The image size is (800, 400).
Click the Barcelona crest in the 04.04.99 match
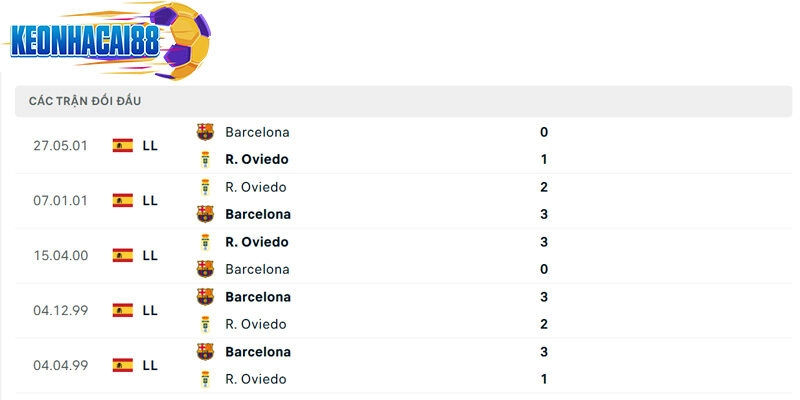(x=205, y=352)
